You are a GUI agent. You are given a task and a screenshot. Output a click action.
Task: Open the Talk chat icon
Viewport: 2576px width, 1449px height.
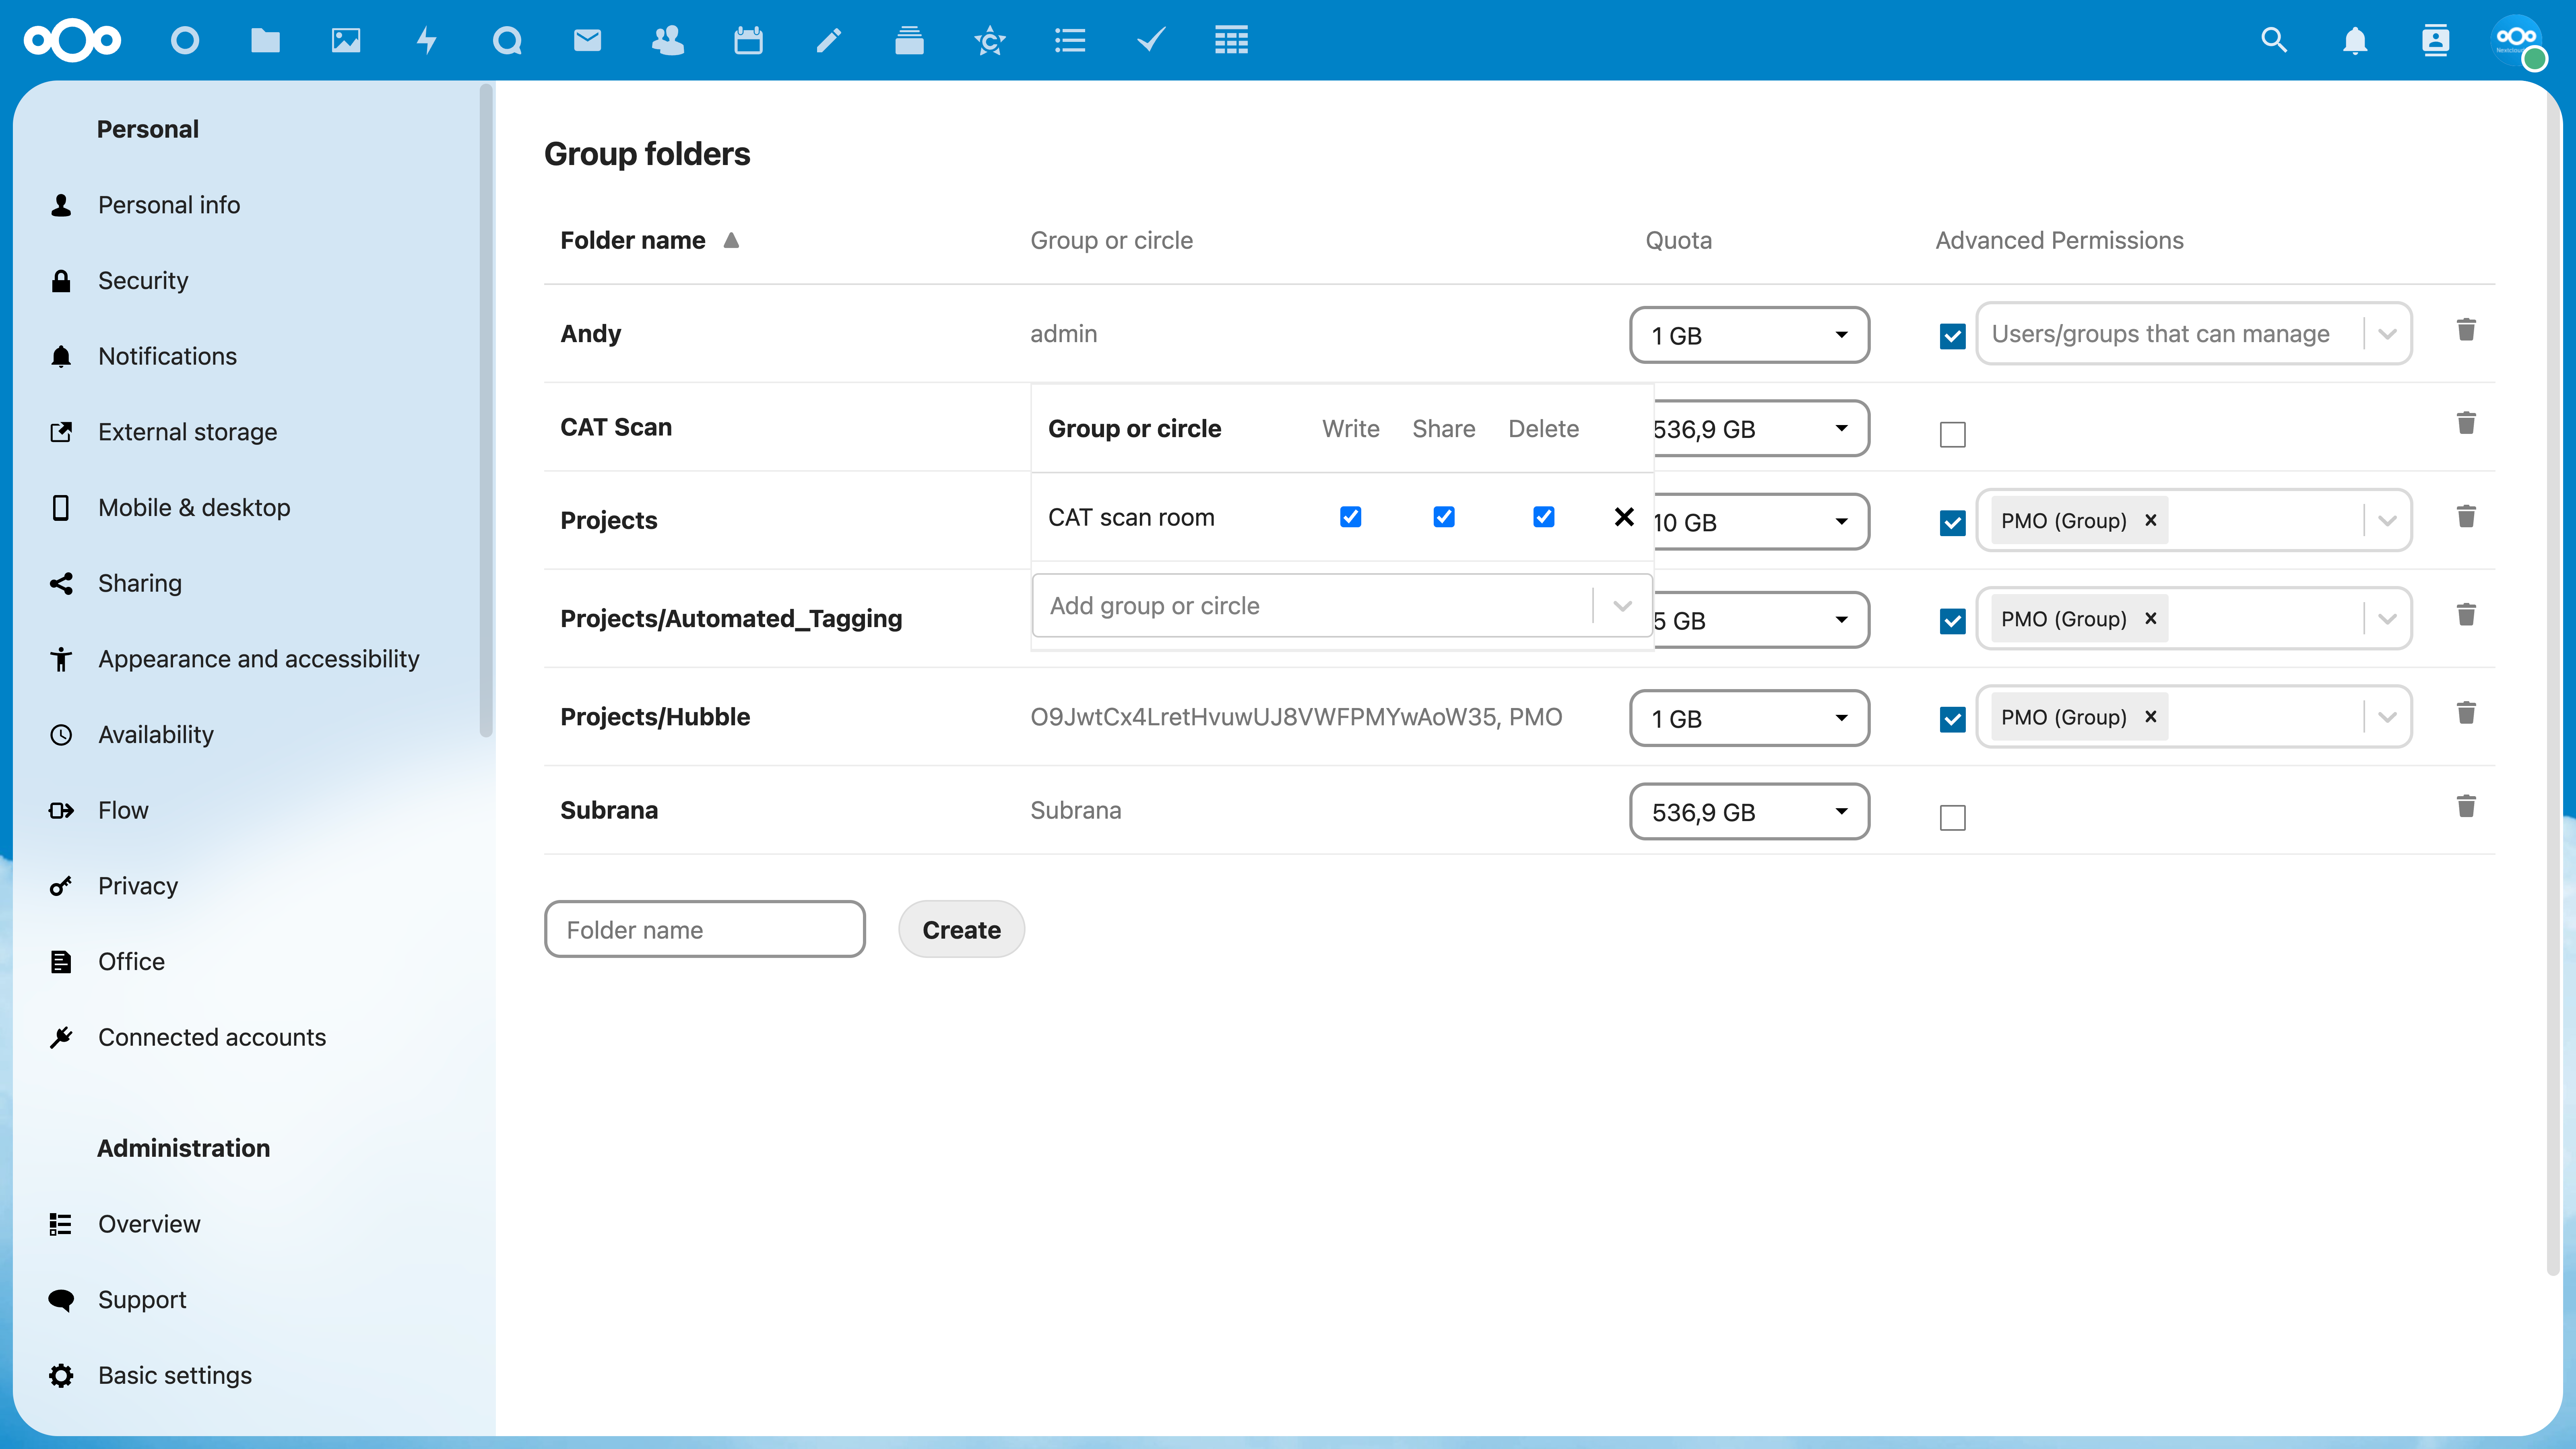click(x=507, y=40)
